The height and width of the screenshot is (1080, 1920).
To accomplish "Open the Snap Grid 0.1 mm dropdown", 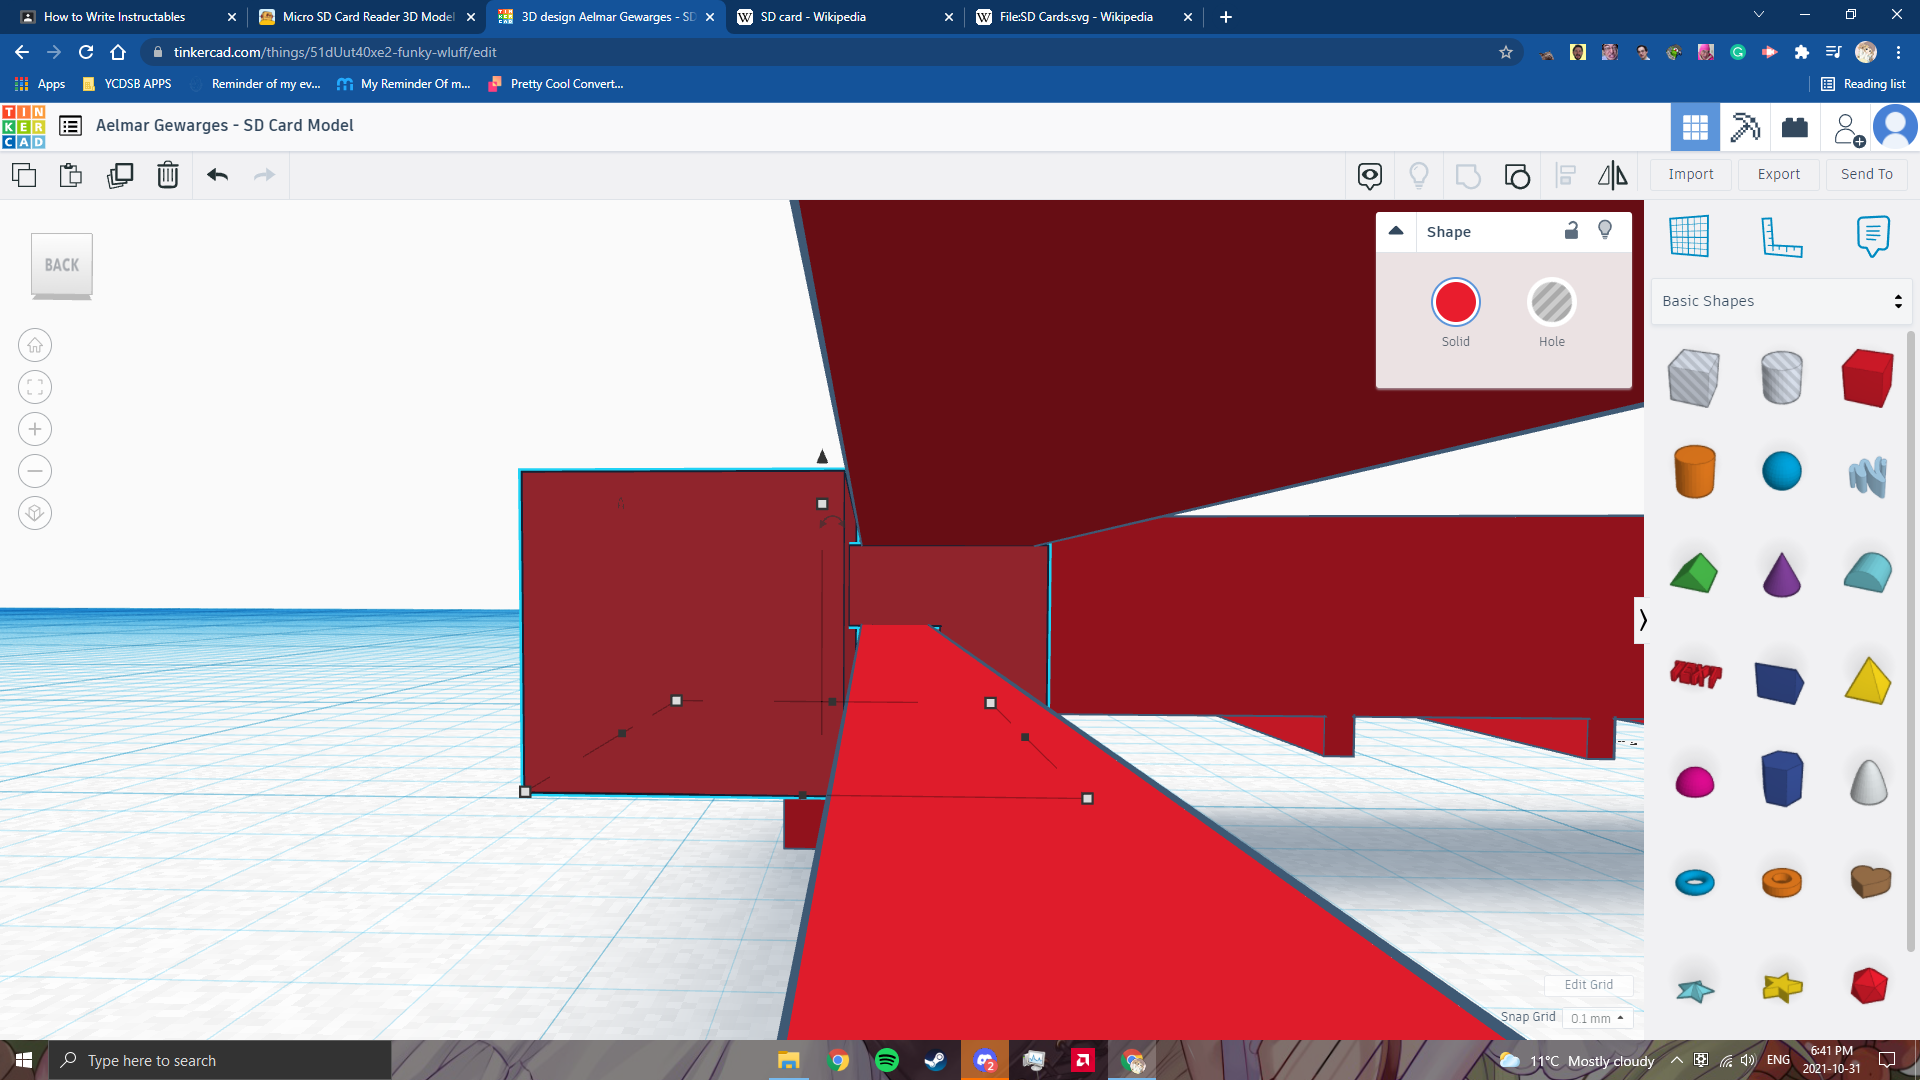I will point(1597,1018).
